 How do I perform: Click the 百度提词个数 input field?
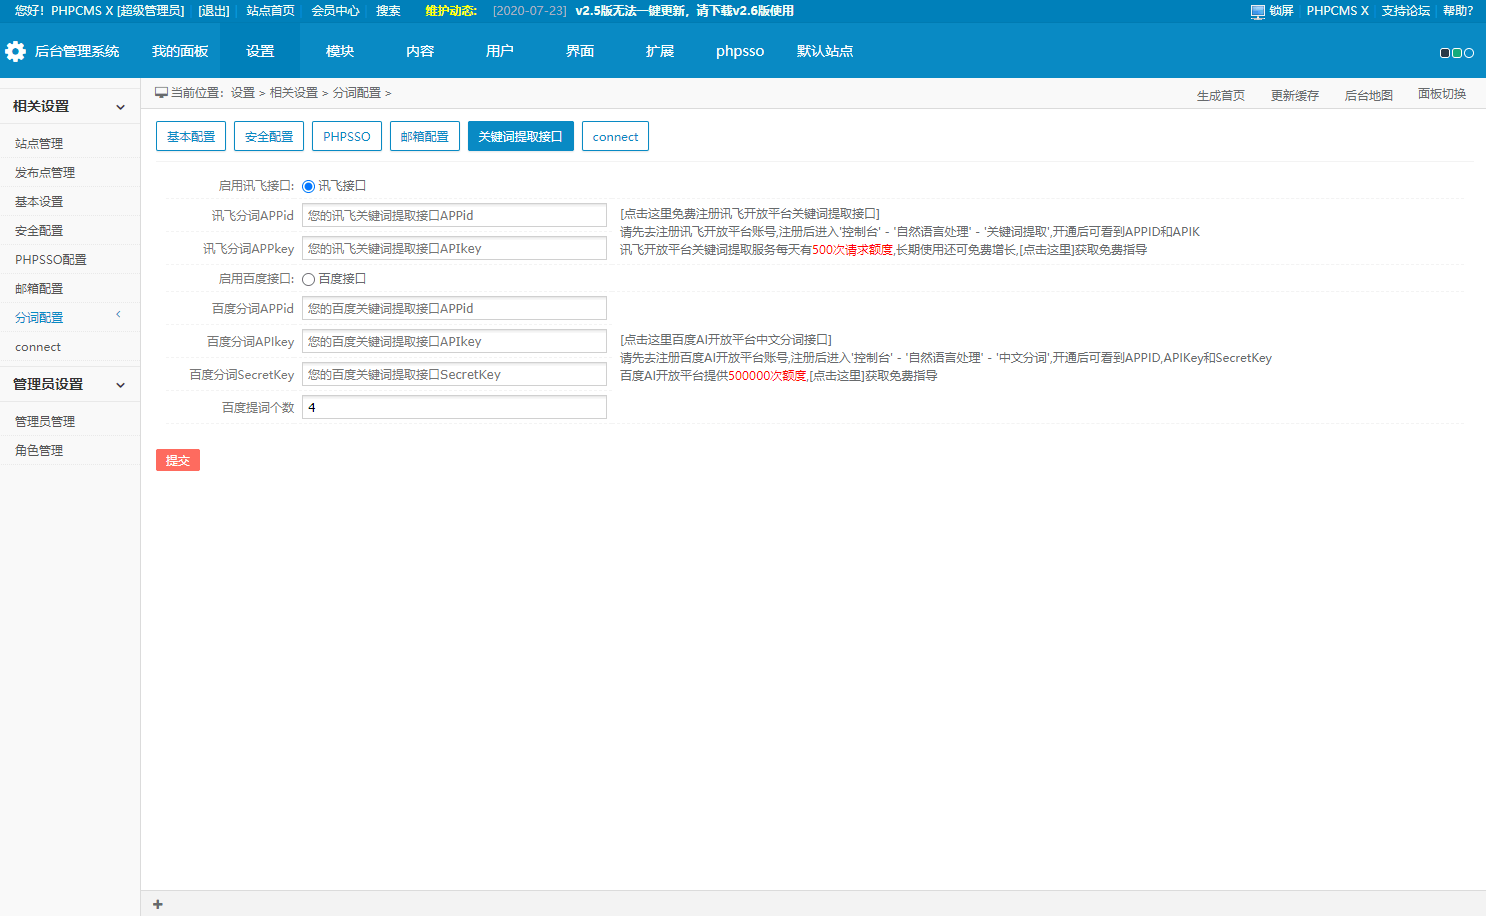click(454, 407)
